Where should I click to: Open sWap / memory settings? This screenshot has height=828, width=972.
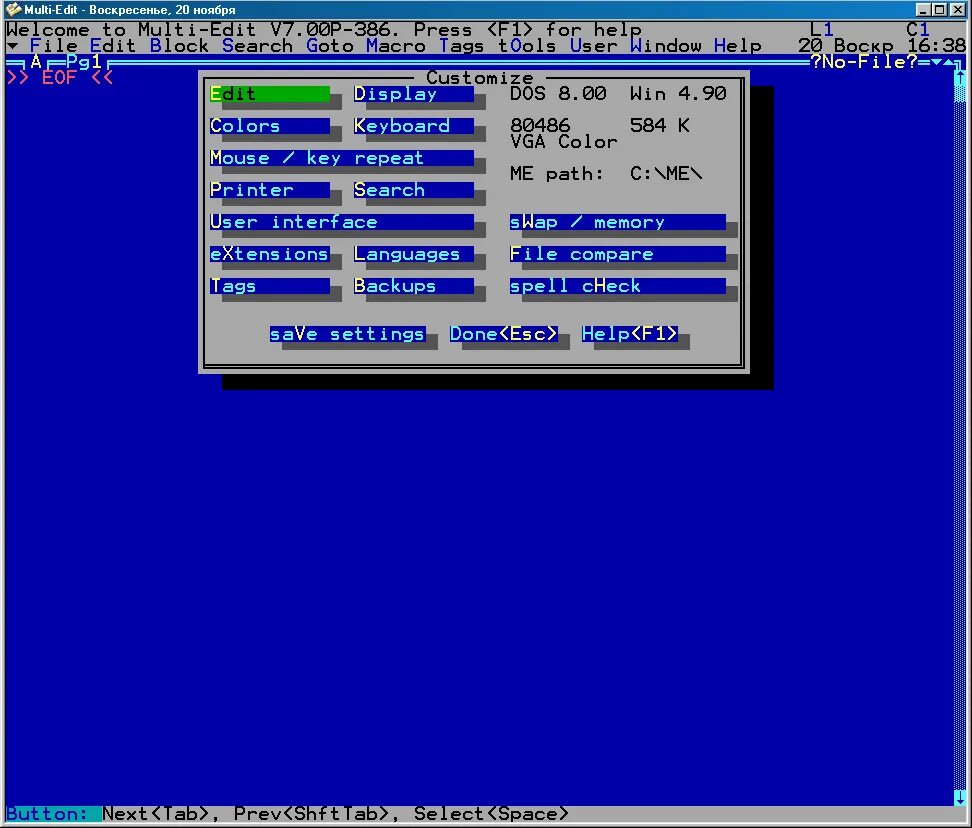pyautogui.click(x=617, y=222)
